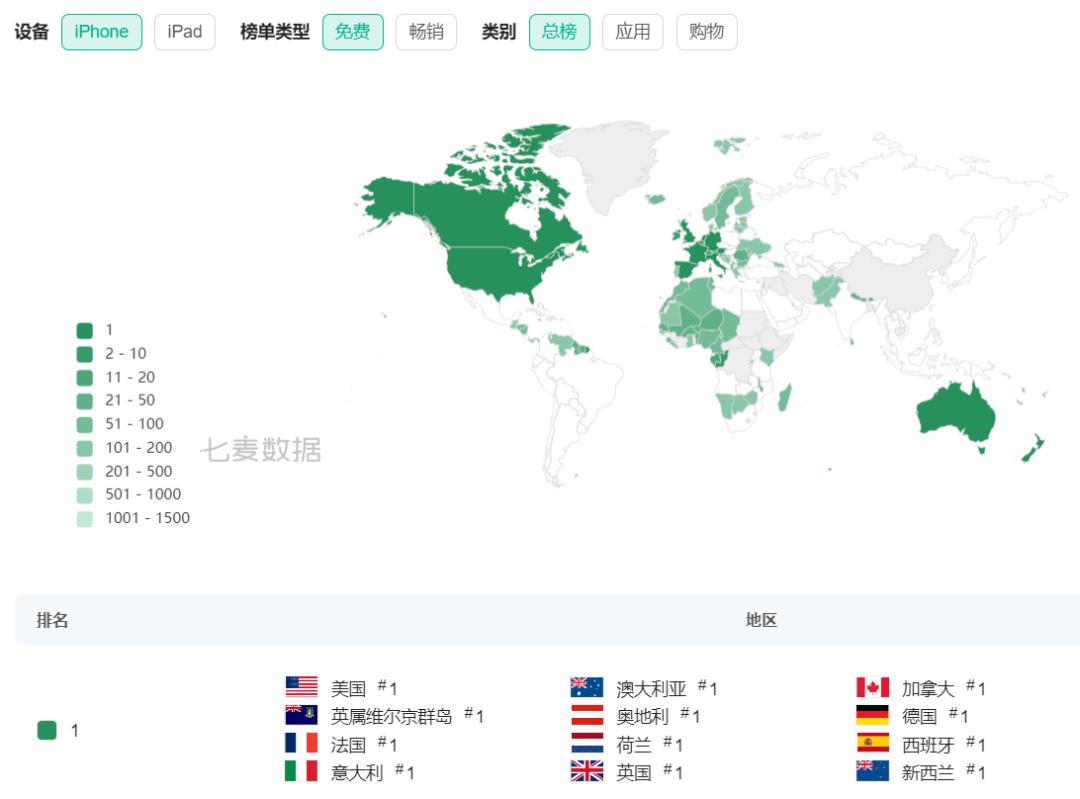
Task: Click the darkest green legend swatch labeled 1
Action: 87,329
